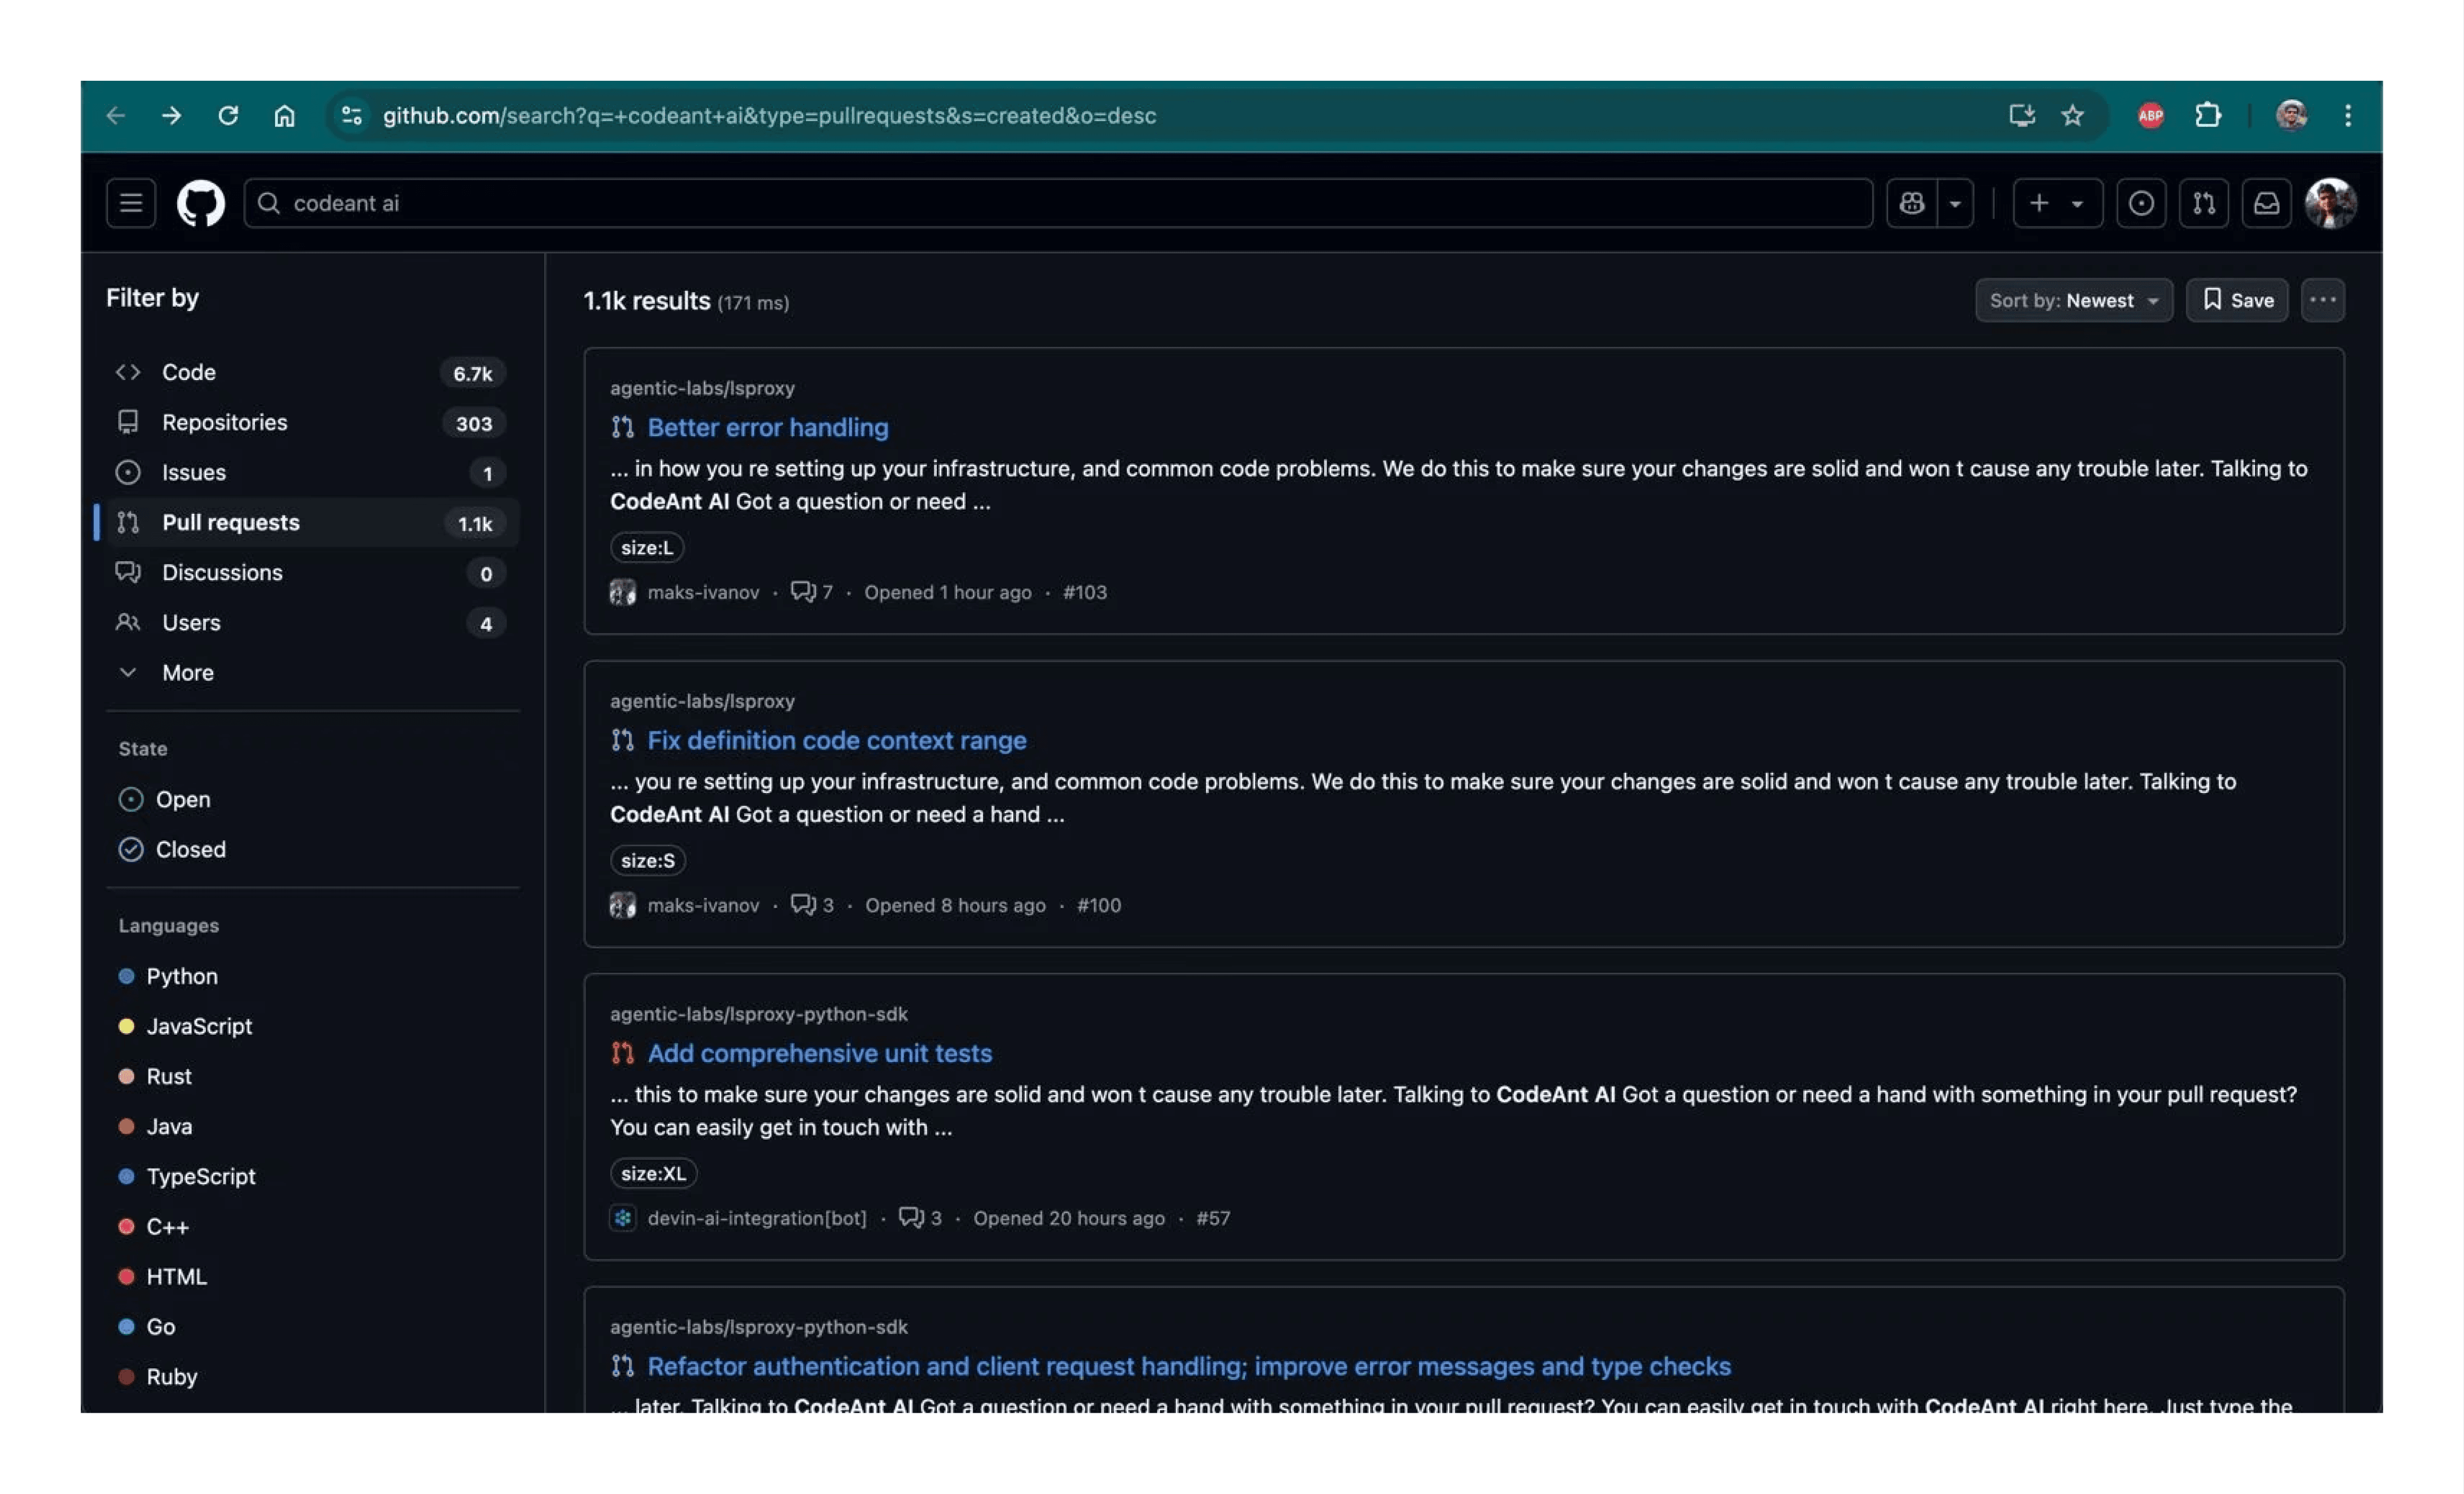Filter results by Python language
Viewport: 2464px width, 1494px height.
[182, 976]
